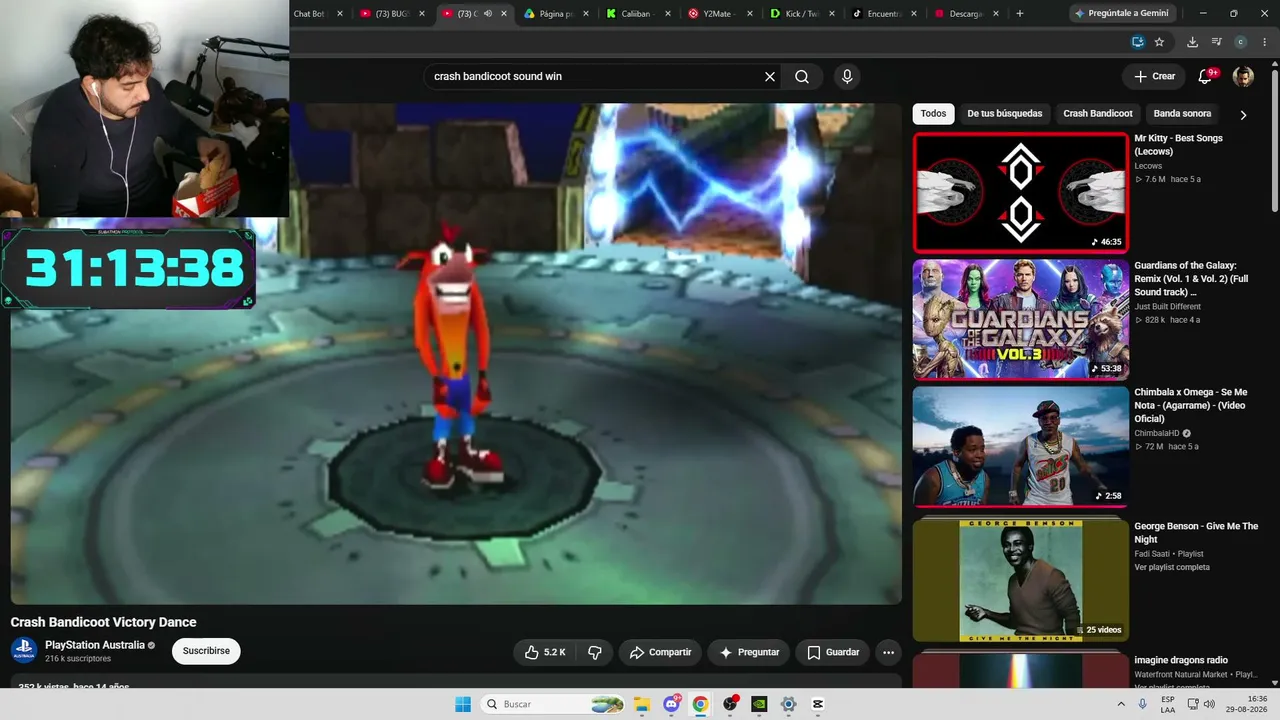The image size is (1280, 720).
Task: Click the Suscribirse button
Action: (206, 651)
